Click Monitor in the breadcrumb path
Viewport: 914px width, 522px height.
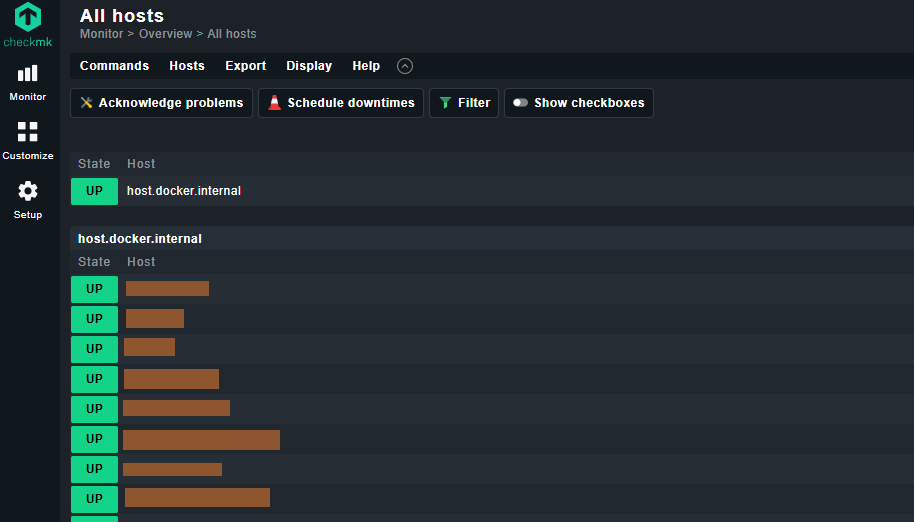tap(101, 34)
